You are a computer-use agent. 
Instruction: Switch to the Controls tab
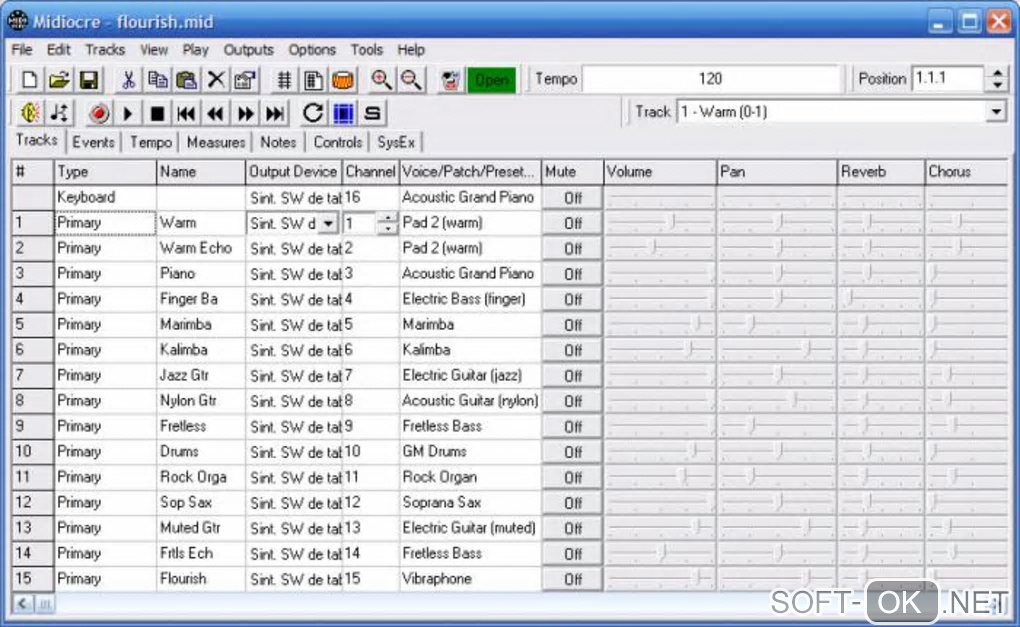pos(338,142)
